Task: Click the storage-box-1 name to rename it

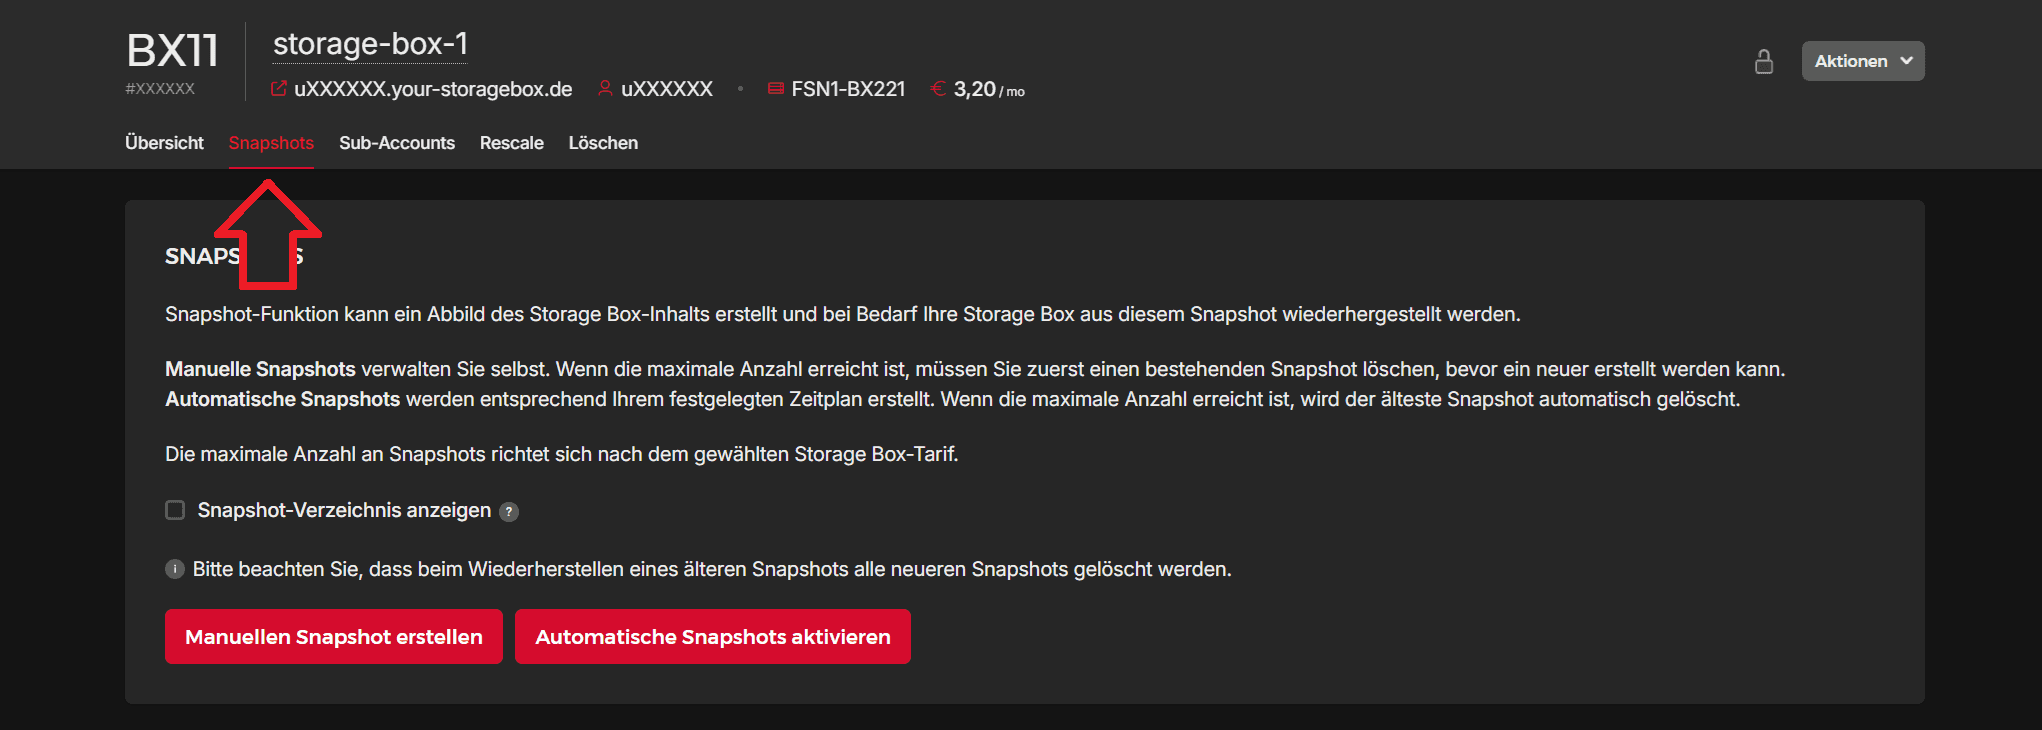Action: (x=369, y=45)
